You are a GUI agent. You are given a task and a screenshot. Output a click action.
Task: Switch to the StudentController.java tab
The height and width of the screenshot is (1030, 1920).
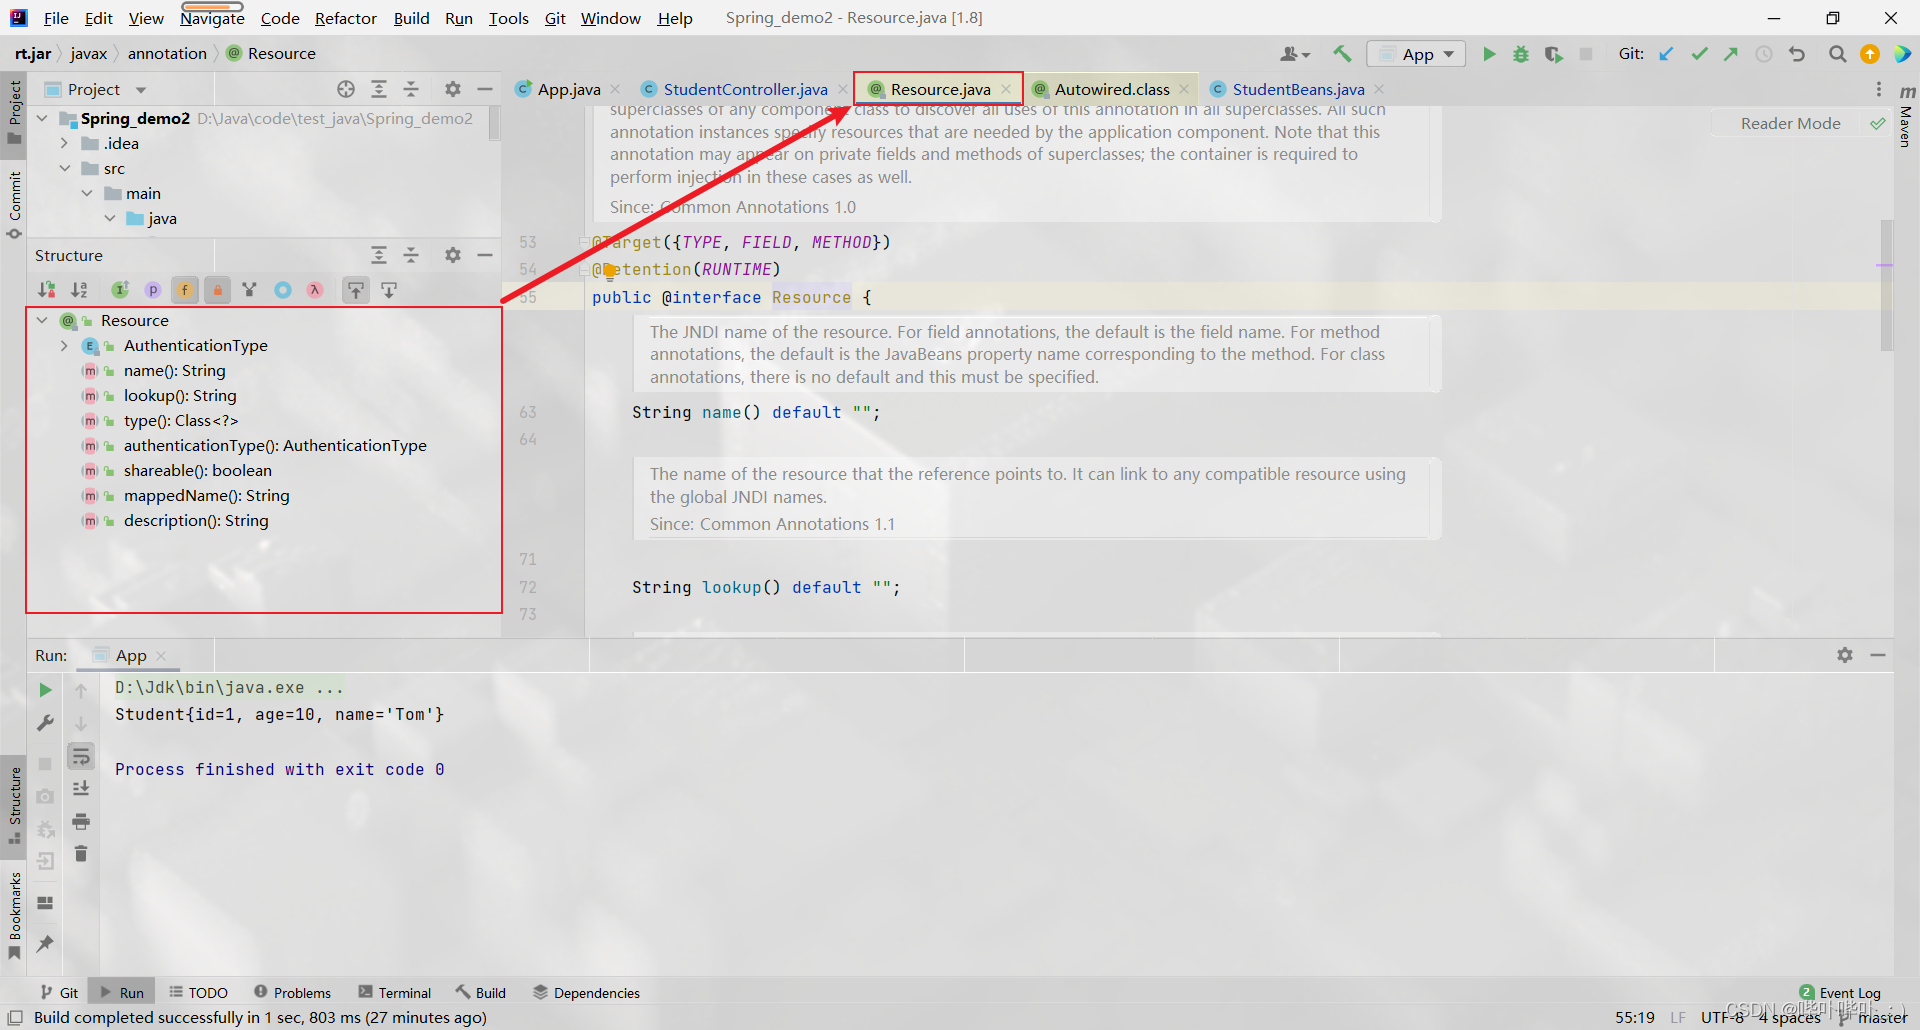click(745, 89)
